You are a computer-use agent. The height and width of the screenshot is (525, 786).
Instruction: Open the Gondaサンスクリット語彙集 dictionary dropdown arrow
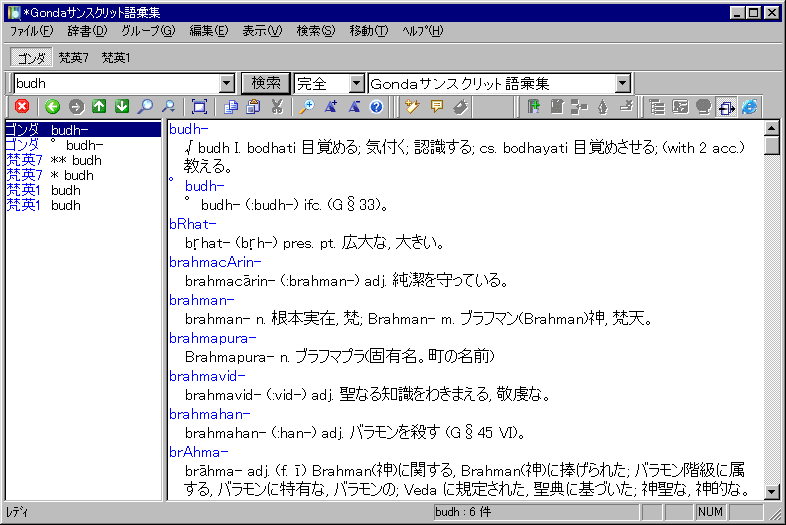click(x=622, y=83)
